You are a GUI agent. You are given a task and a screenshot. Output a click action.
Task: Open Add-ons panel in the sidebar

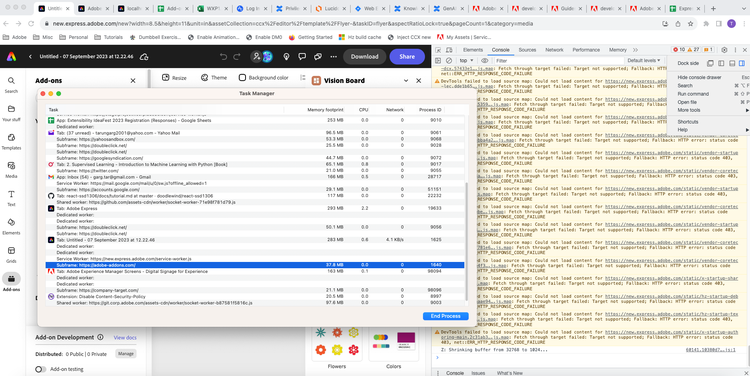(11, 282)
